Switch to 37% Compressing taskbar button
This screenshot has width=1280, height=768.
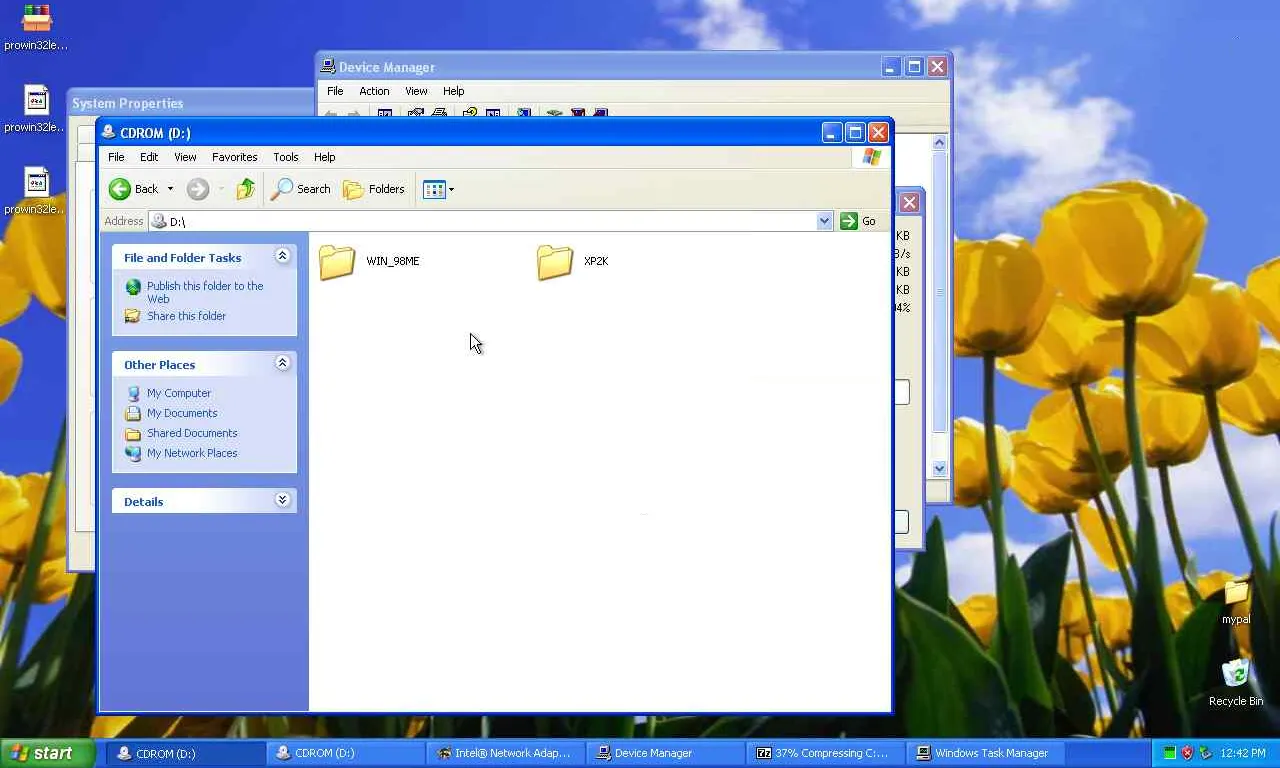[x=826, y=753]
